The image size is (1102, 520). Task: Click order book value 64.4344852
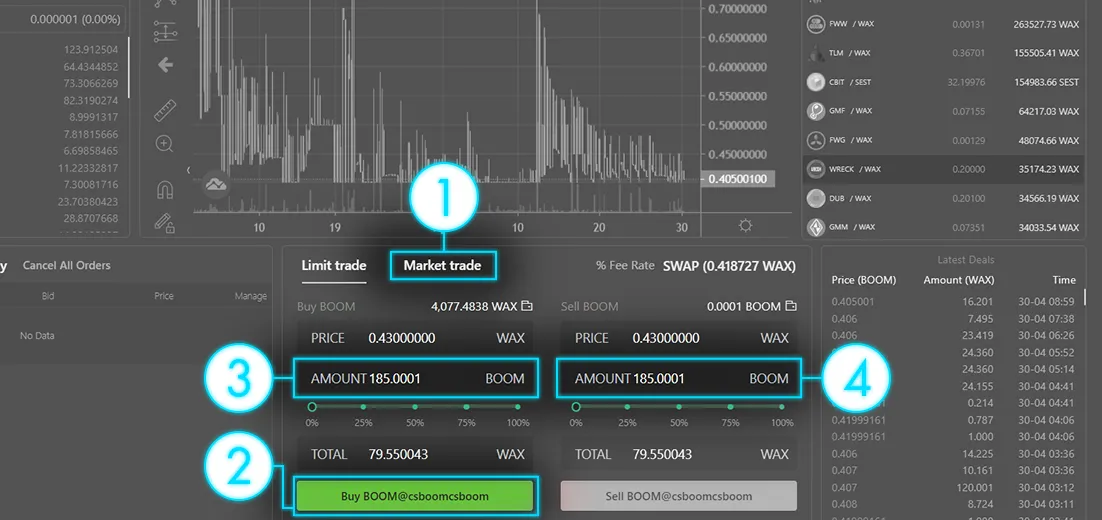pos(91,67)
